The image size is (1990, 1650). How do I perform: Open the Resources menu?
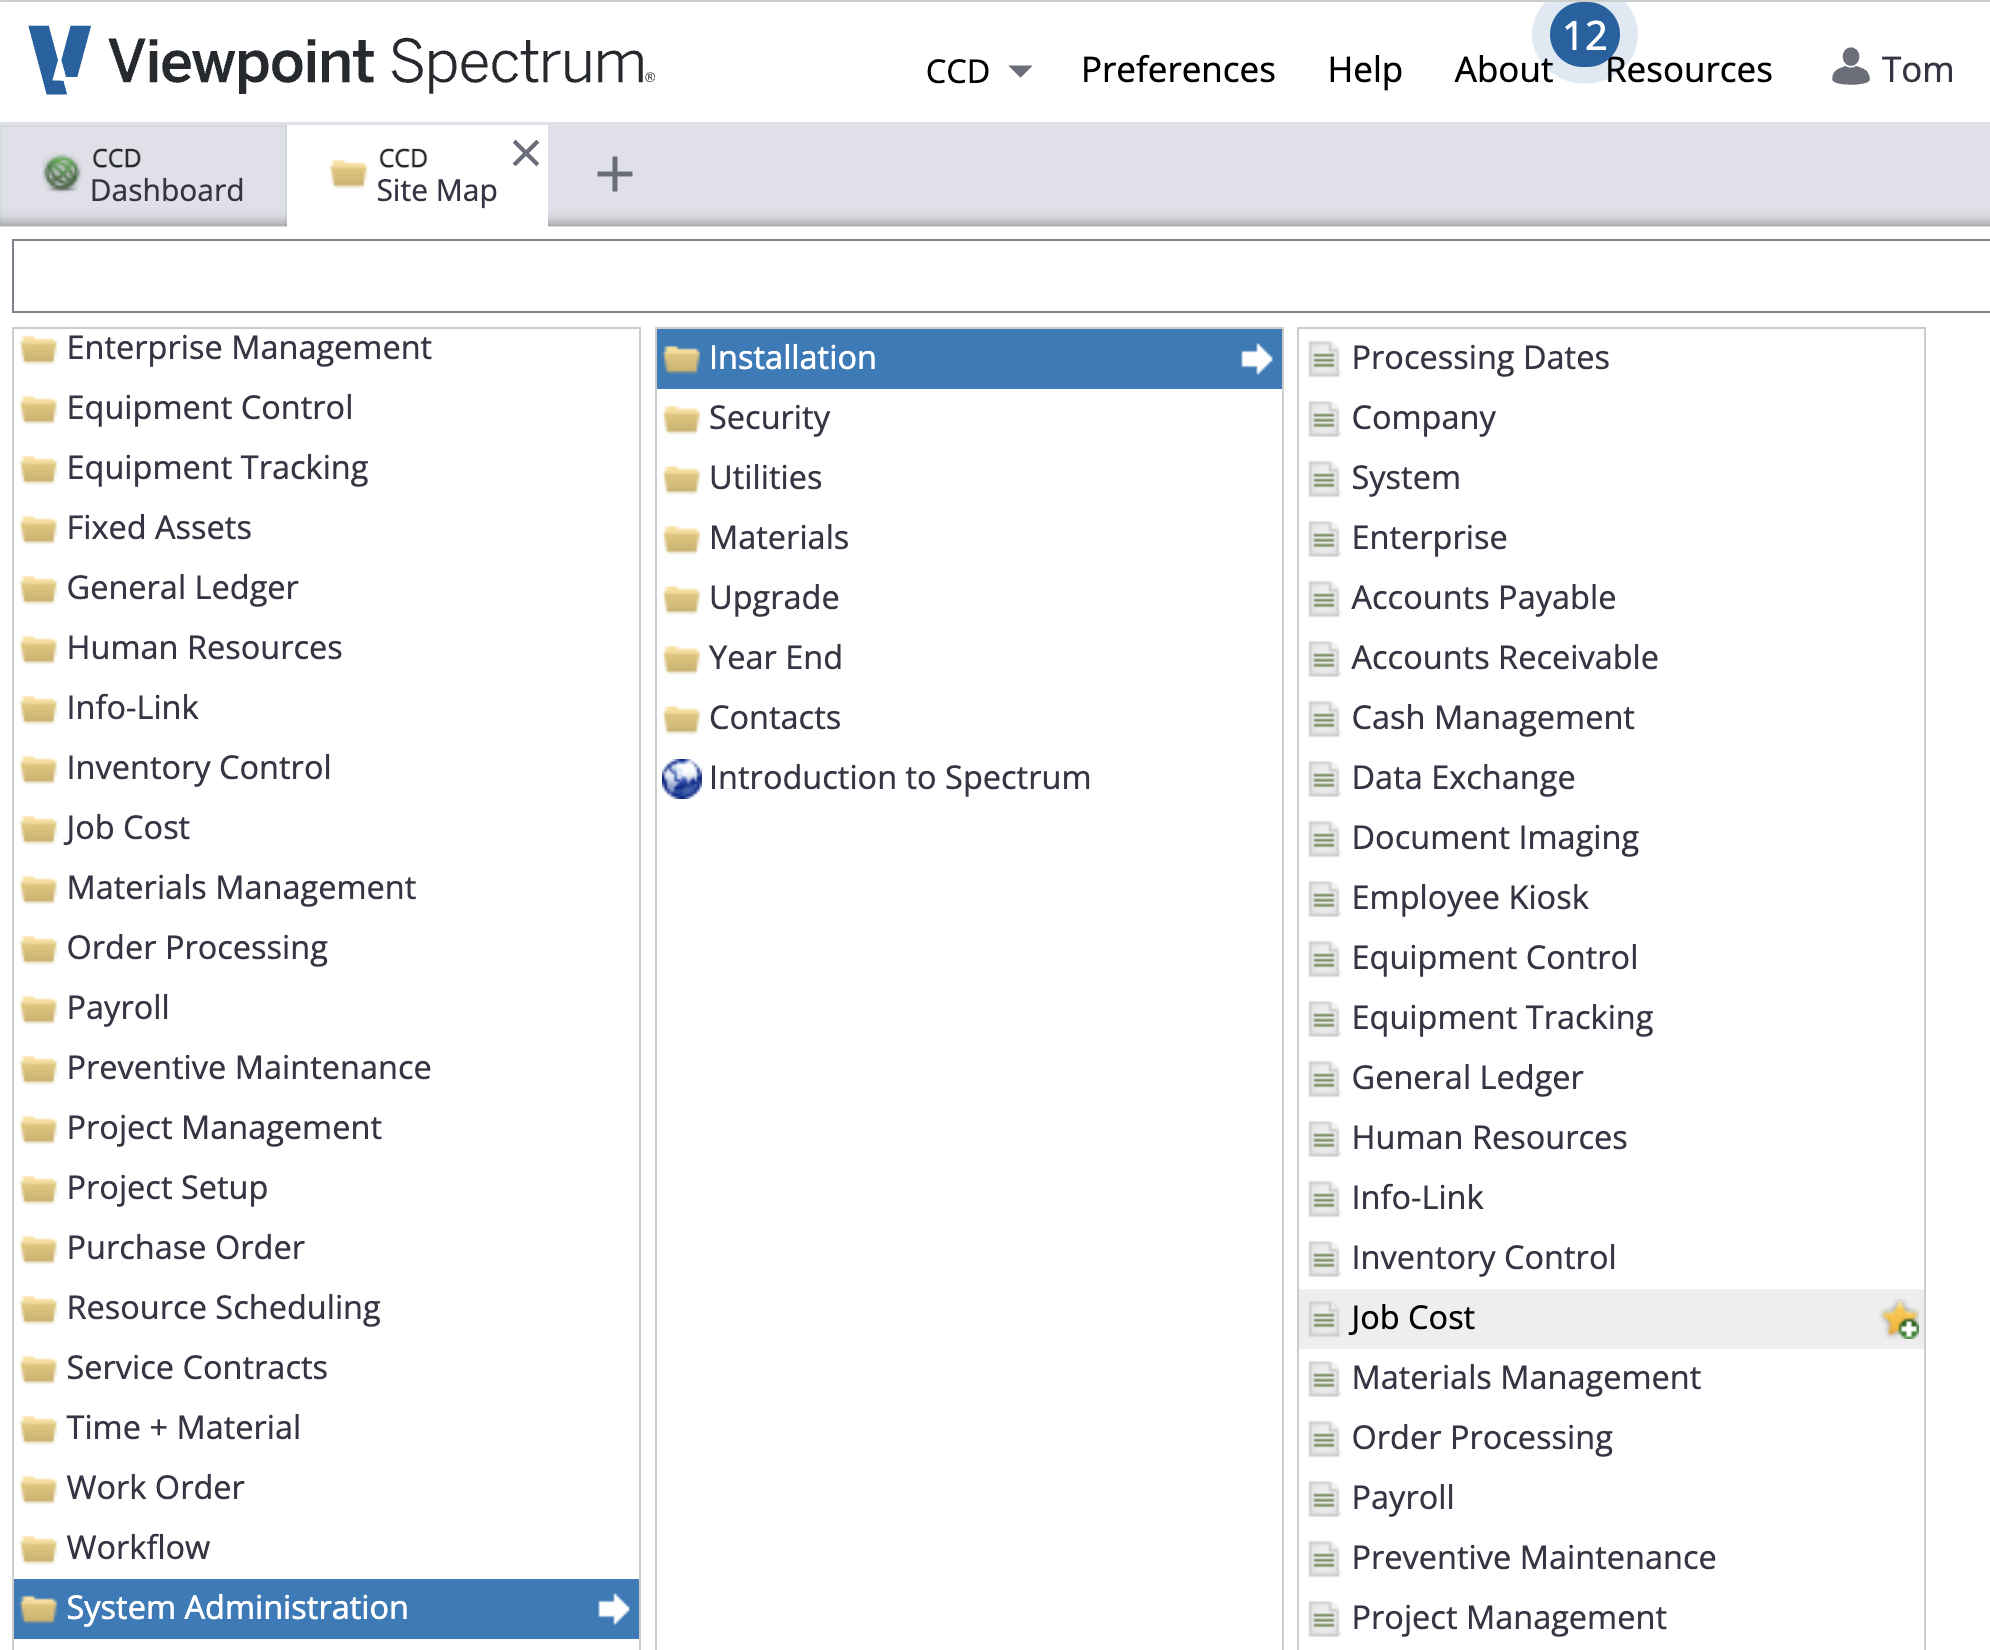(1689, 70)
